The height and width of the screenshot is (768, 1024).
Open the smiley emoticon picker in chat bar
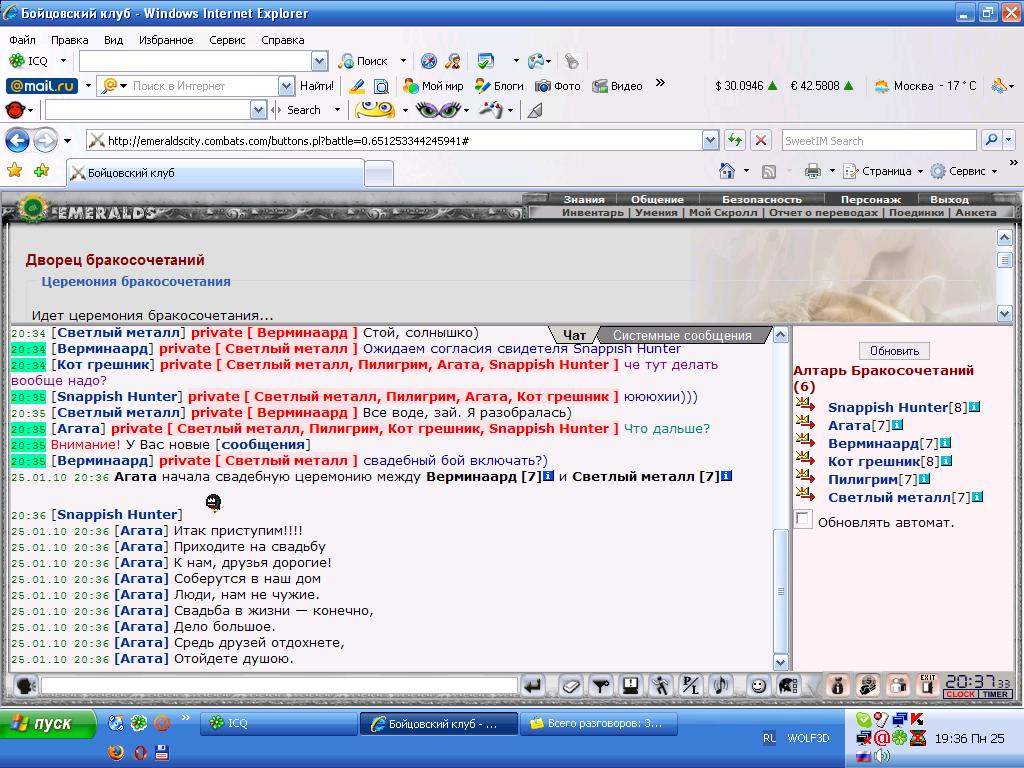(758, 686)
